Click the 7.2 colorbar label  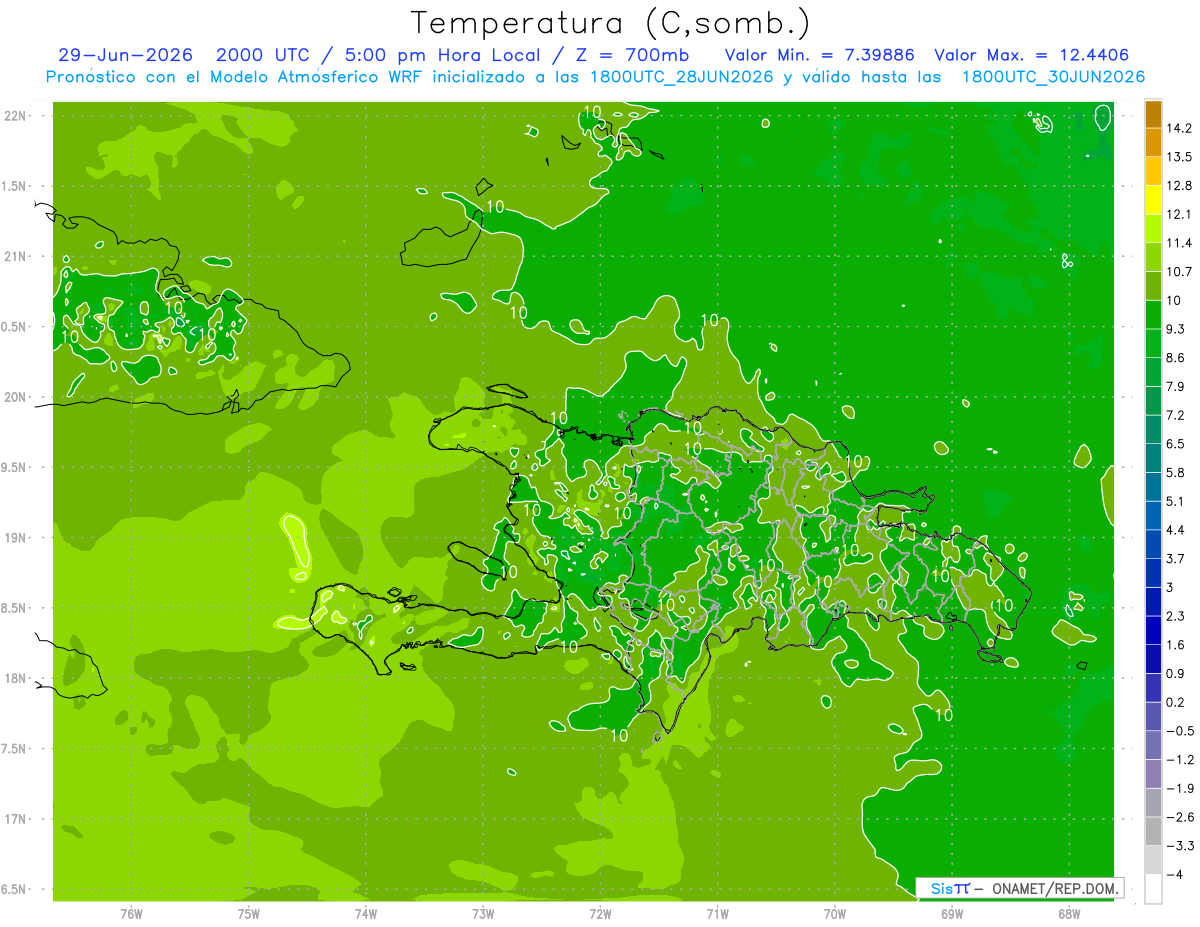pos(1176,415)
